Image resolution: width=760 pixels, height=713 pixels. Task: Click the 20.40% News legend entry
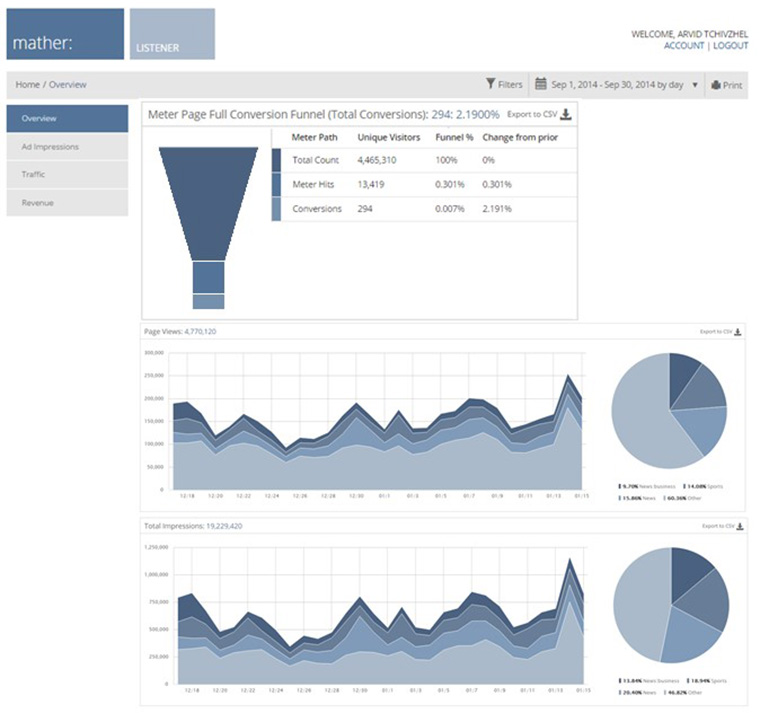(x=638, y=693)
